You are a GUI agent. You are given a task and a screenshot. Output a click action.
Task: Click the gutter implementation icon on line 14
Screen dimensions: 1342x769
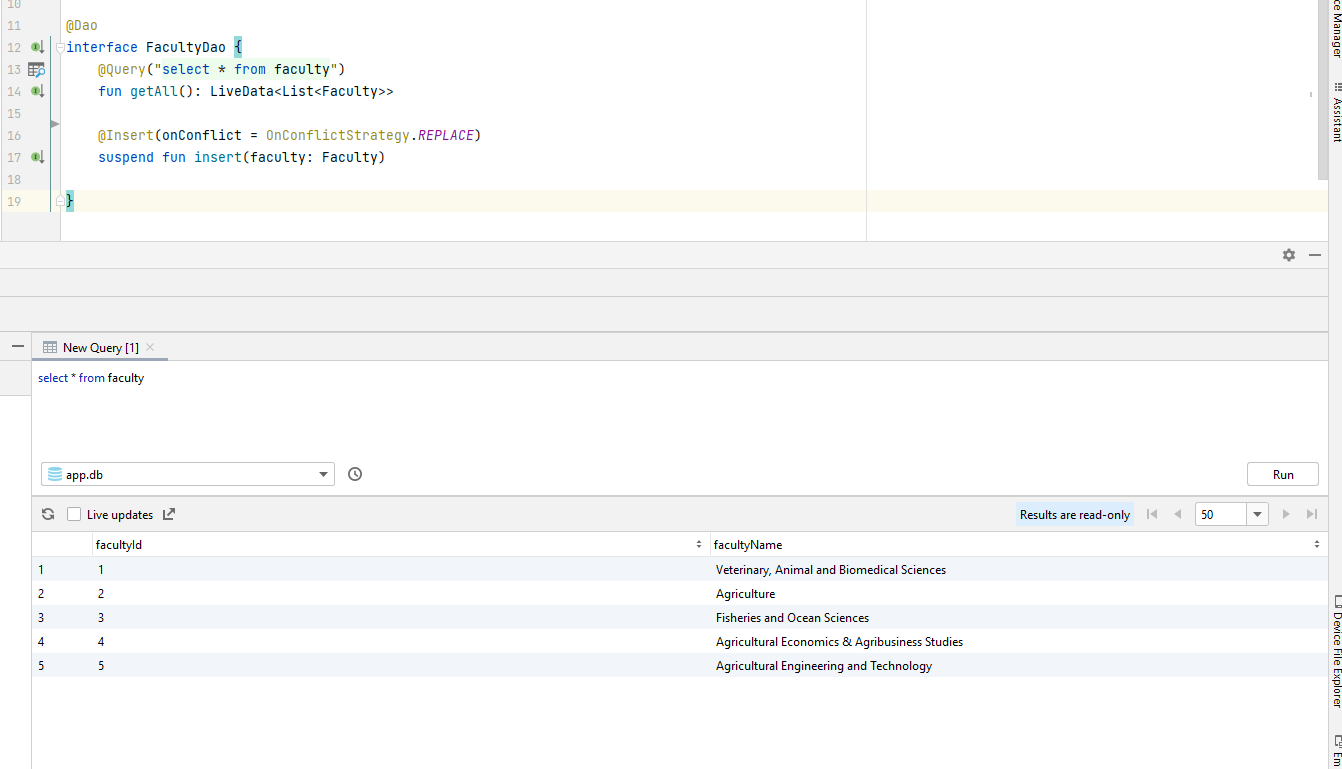click(x=37, y=91)
